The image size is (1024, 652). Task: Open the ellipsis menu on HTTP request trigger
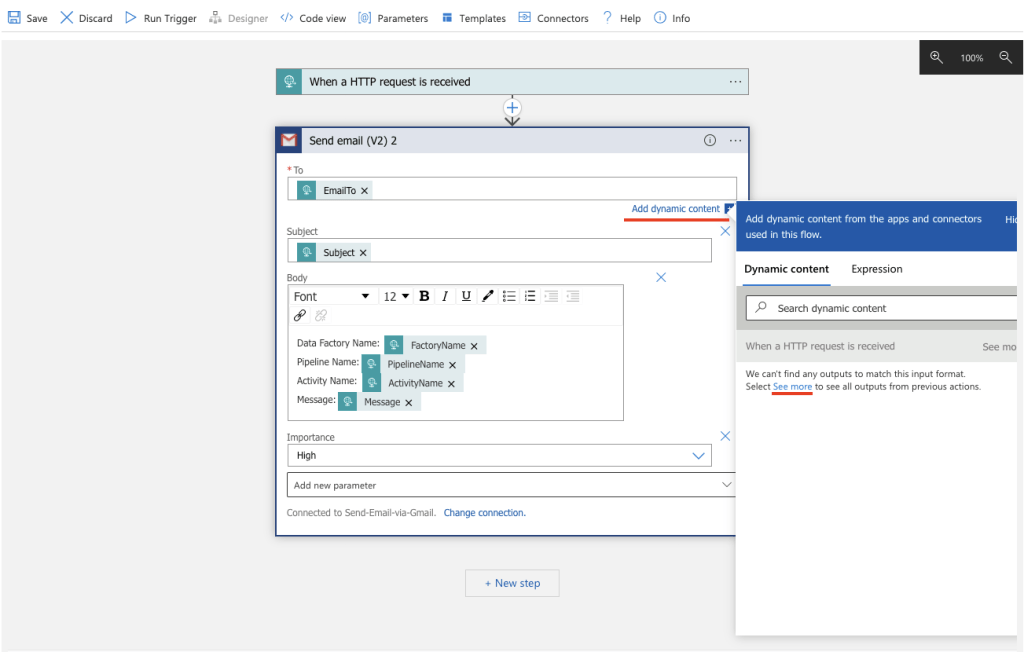(x=735, y=82)
